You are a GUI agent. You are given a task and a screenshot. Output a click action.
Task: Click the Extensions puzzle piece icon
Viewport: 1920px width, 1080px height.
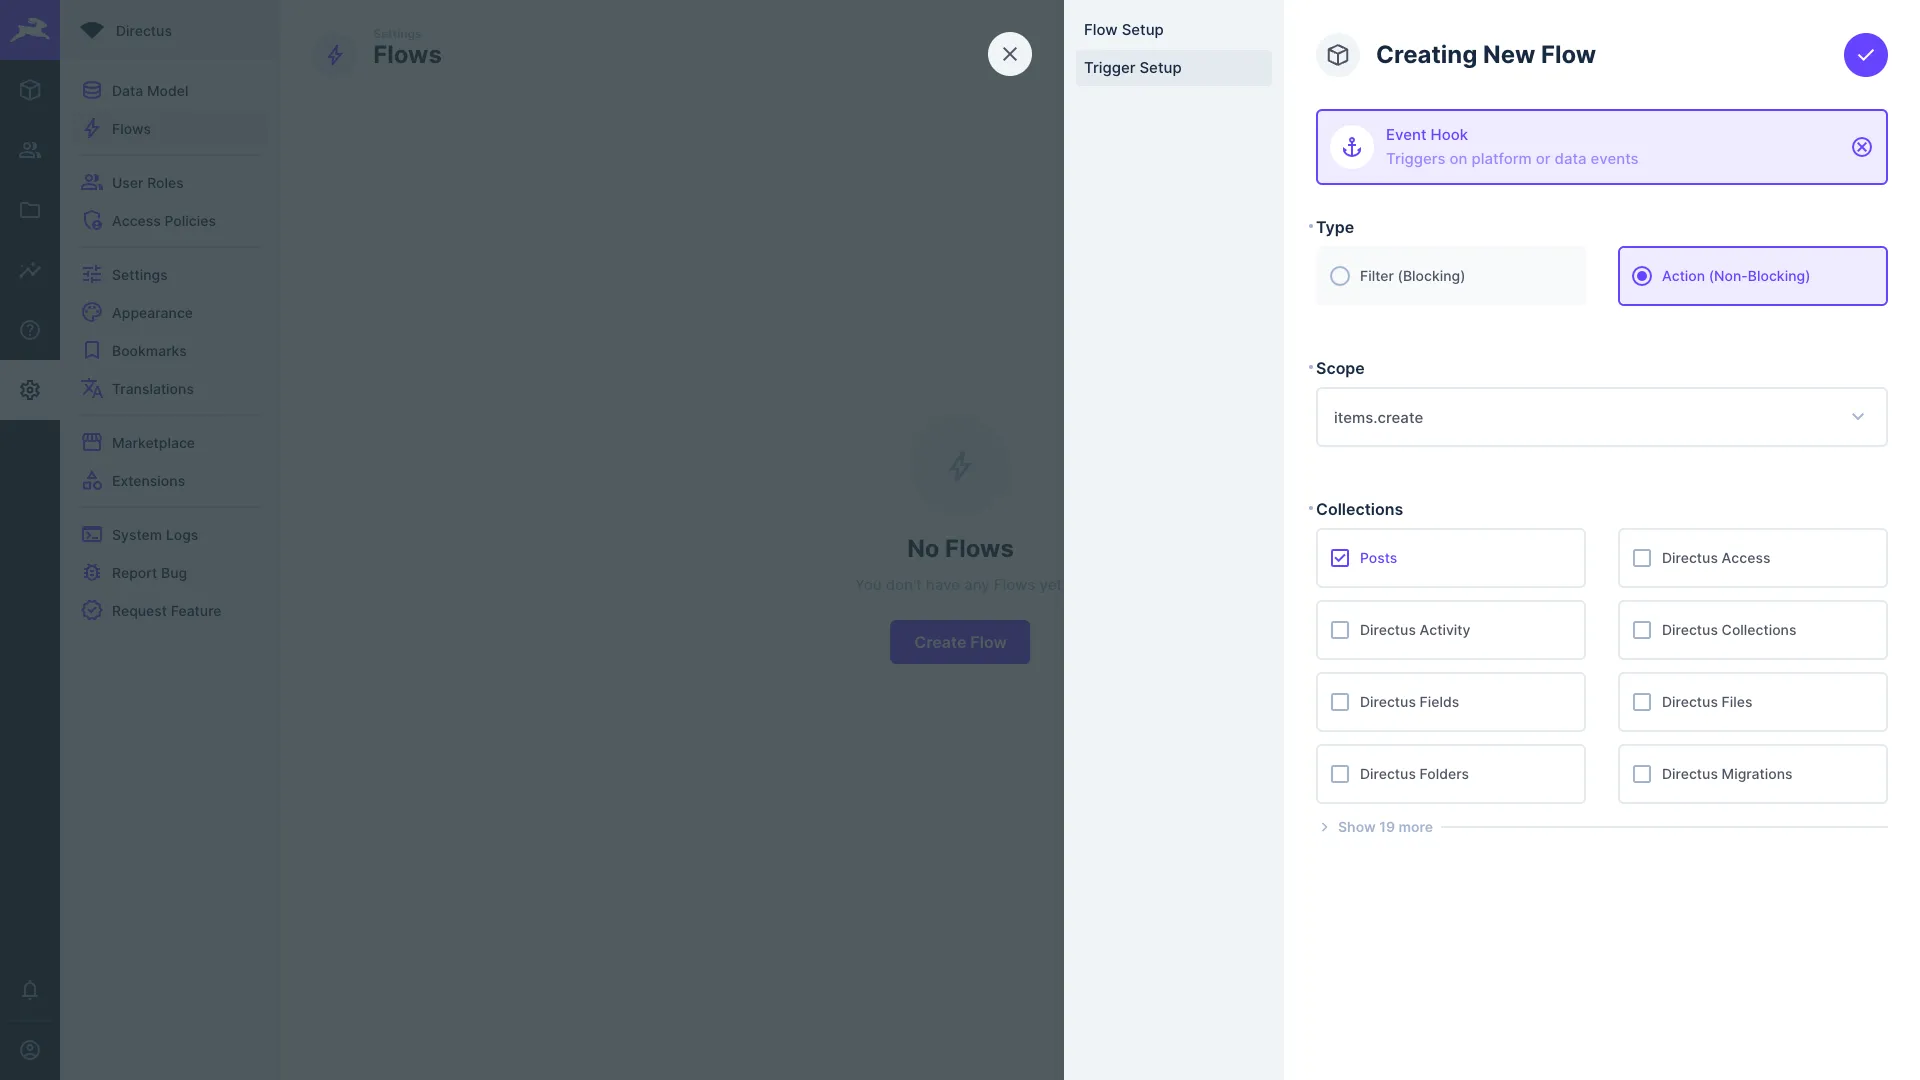[92, 481]
